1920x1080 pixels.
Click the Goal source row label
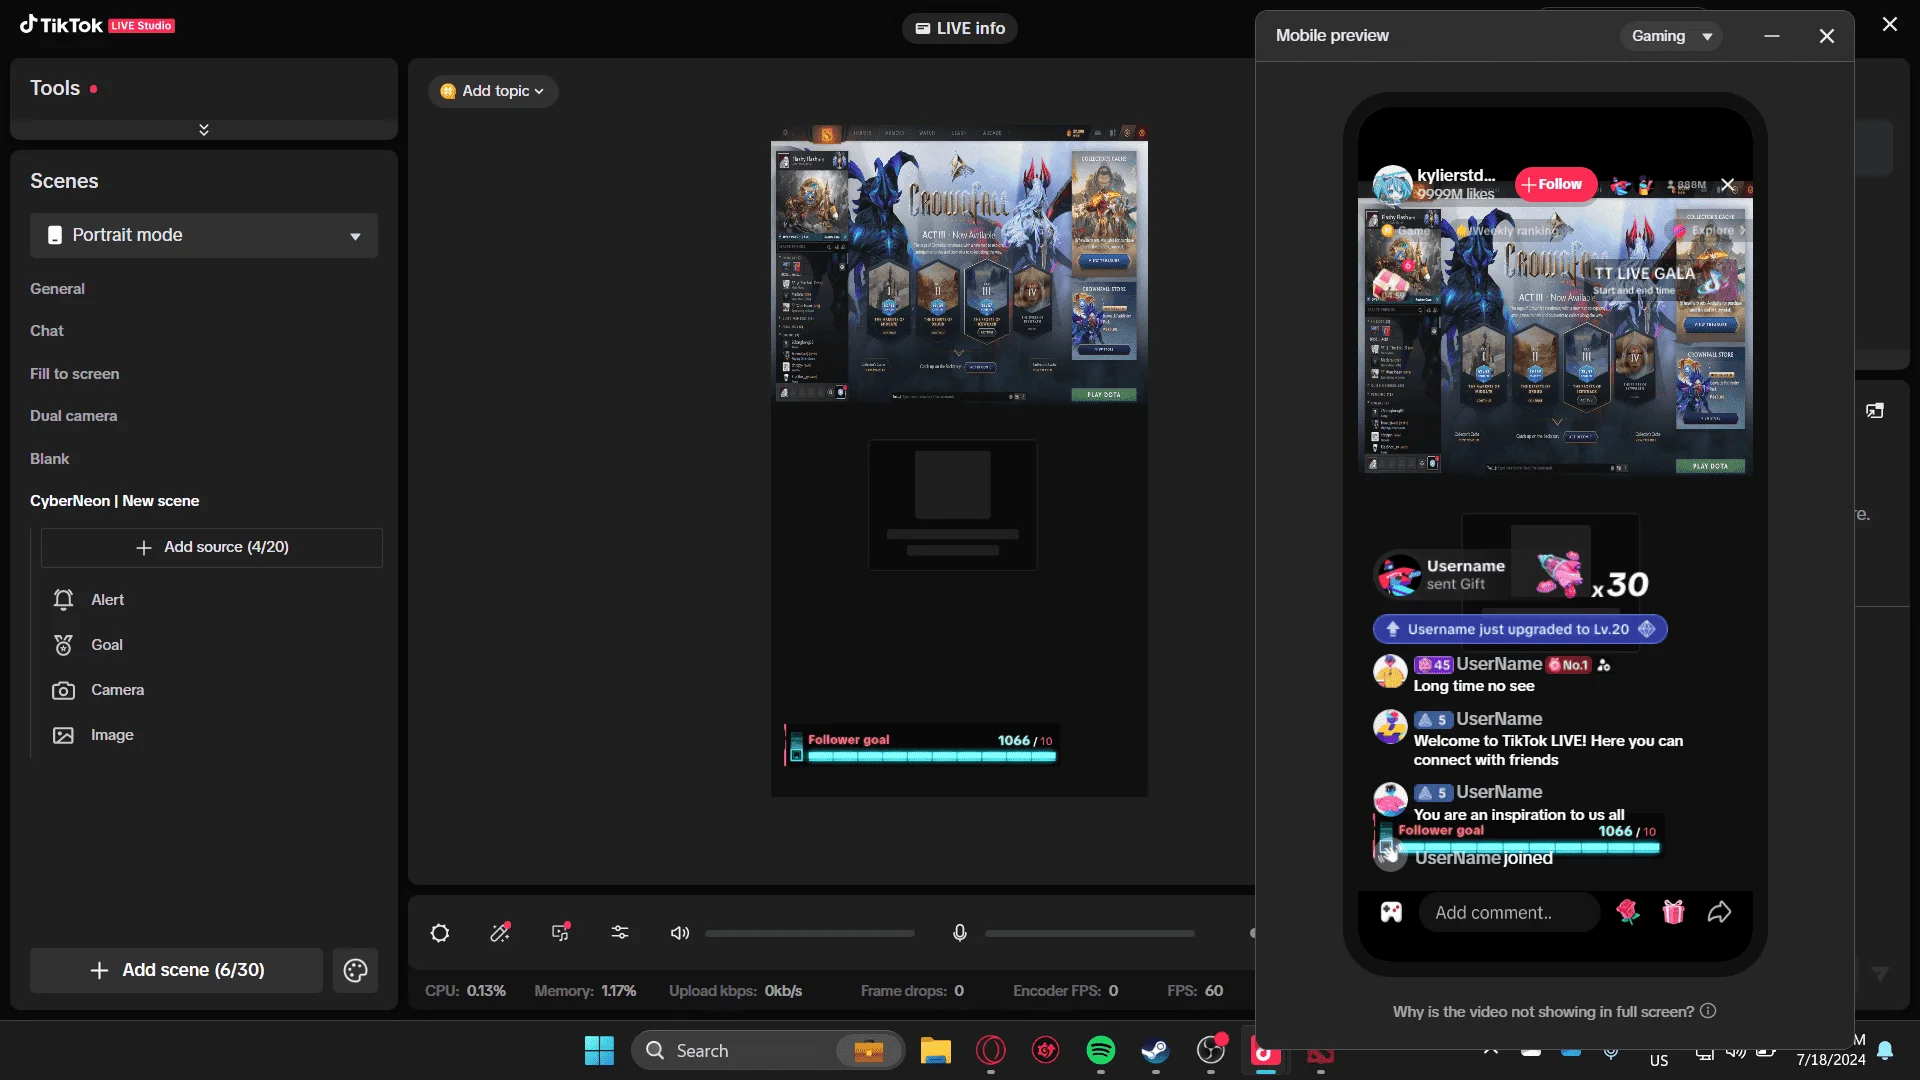coord(107,645)
